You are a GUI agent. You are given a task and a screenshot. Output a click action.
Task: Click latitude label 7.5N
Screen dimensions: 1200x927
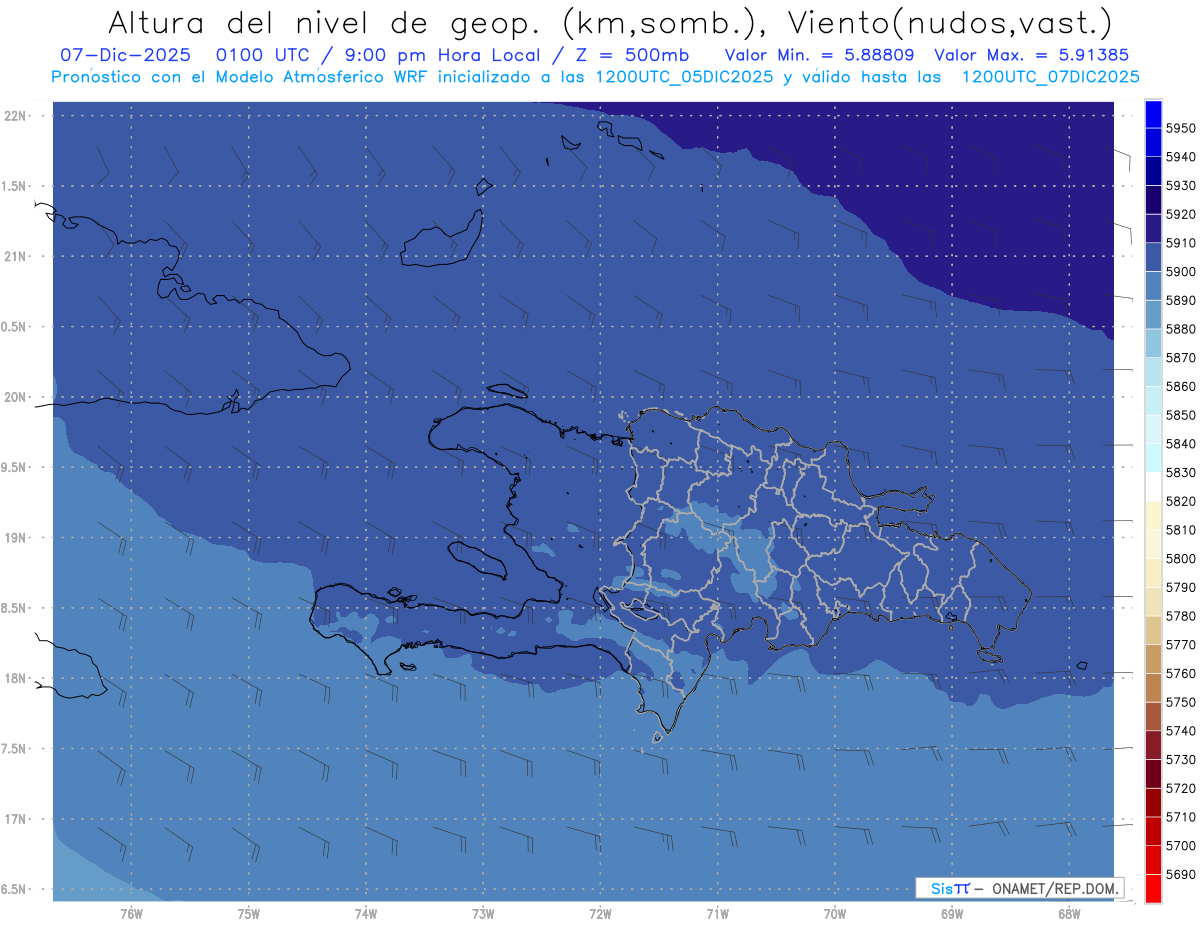[14, 749]
